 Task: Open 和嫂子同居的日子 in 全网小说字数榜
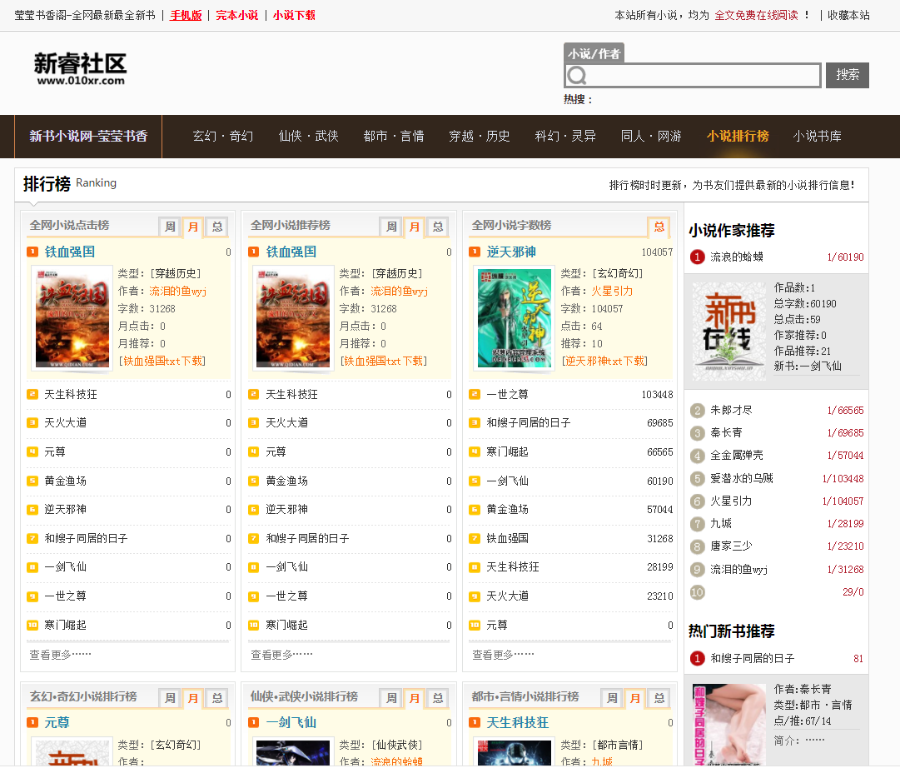[x=529, y=423]
